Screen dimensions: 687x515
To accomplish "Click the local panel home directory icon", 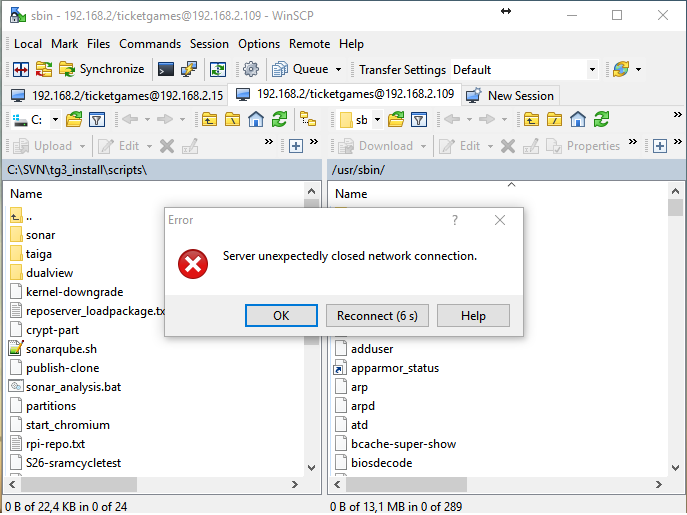I will point(256,120).
